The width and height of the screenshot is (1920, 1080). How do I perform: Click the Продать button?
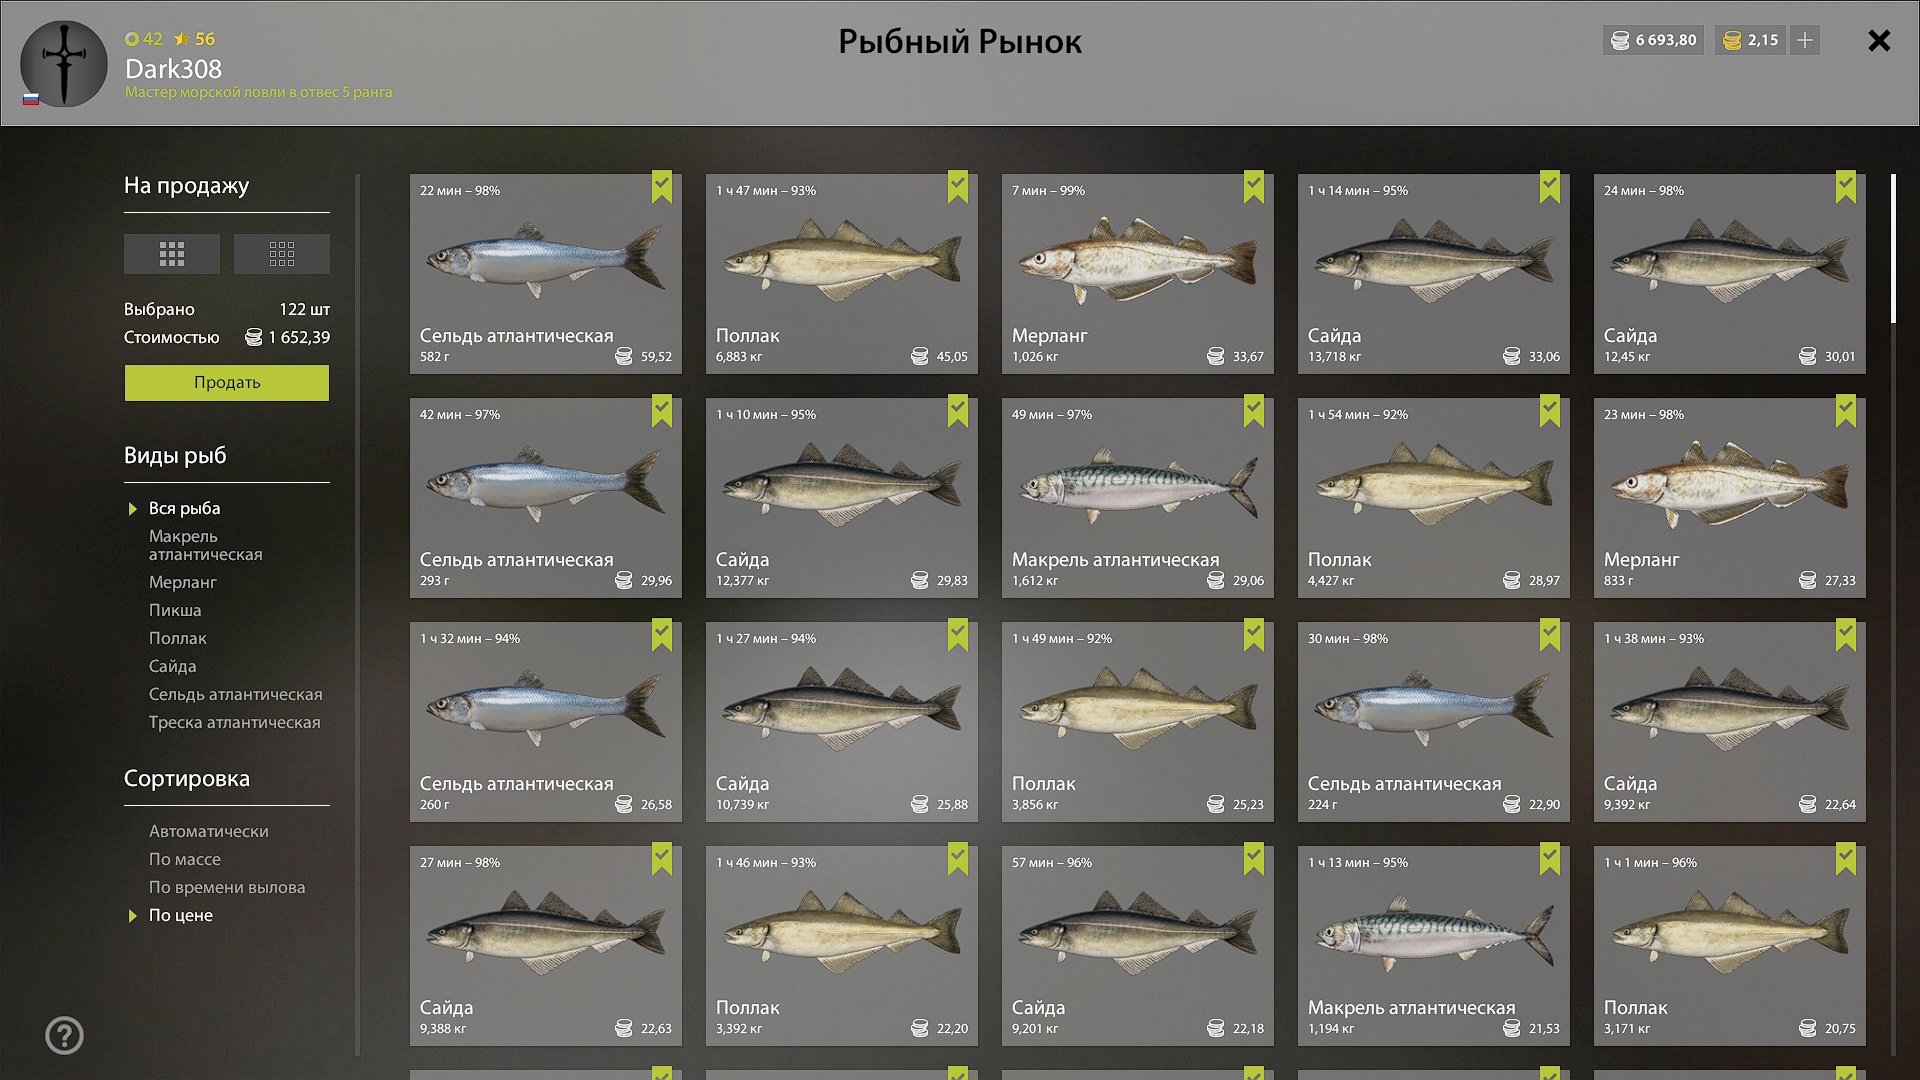227,383
